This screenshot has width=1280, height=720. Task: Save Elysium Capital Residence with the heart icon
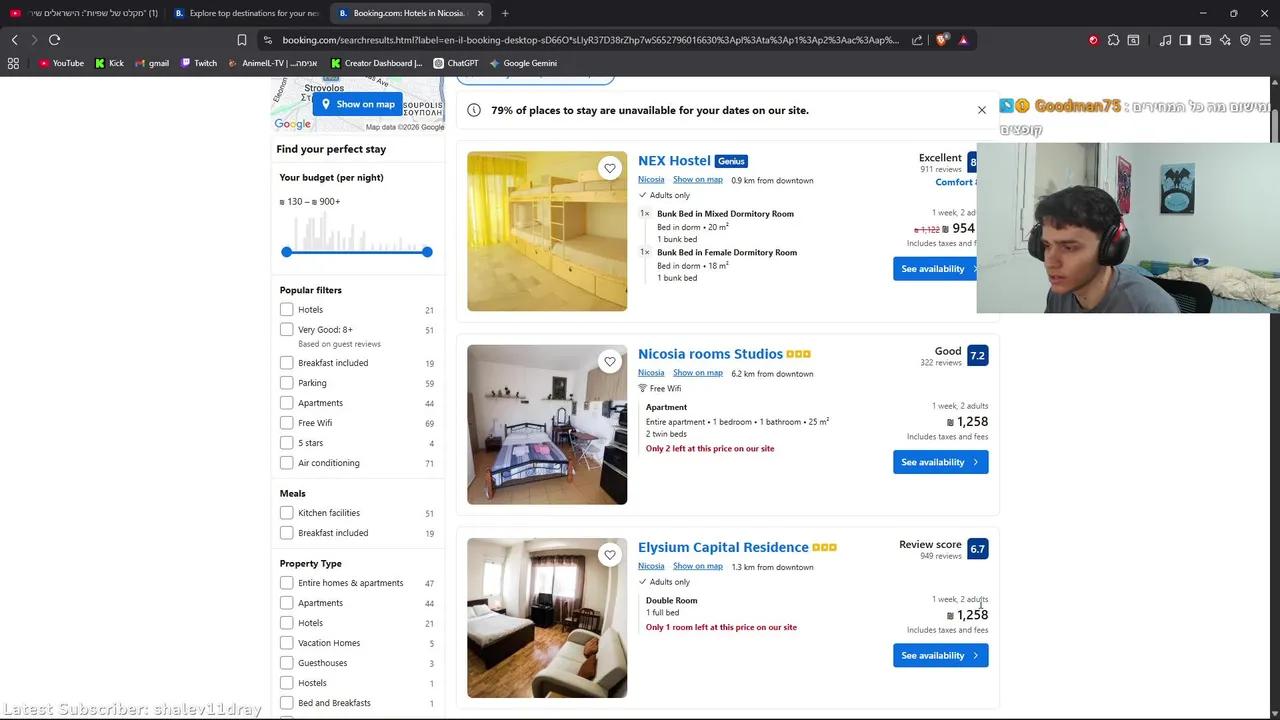610,555
